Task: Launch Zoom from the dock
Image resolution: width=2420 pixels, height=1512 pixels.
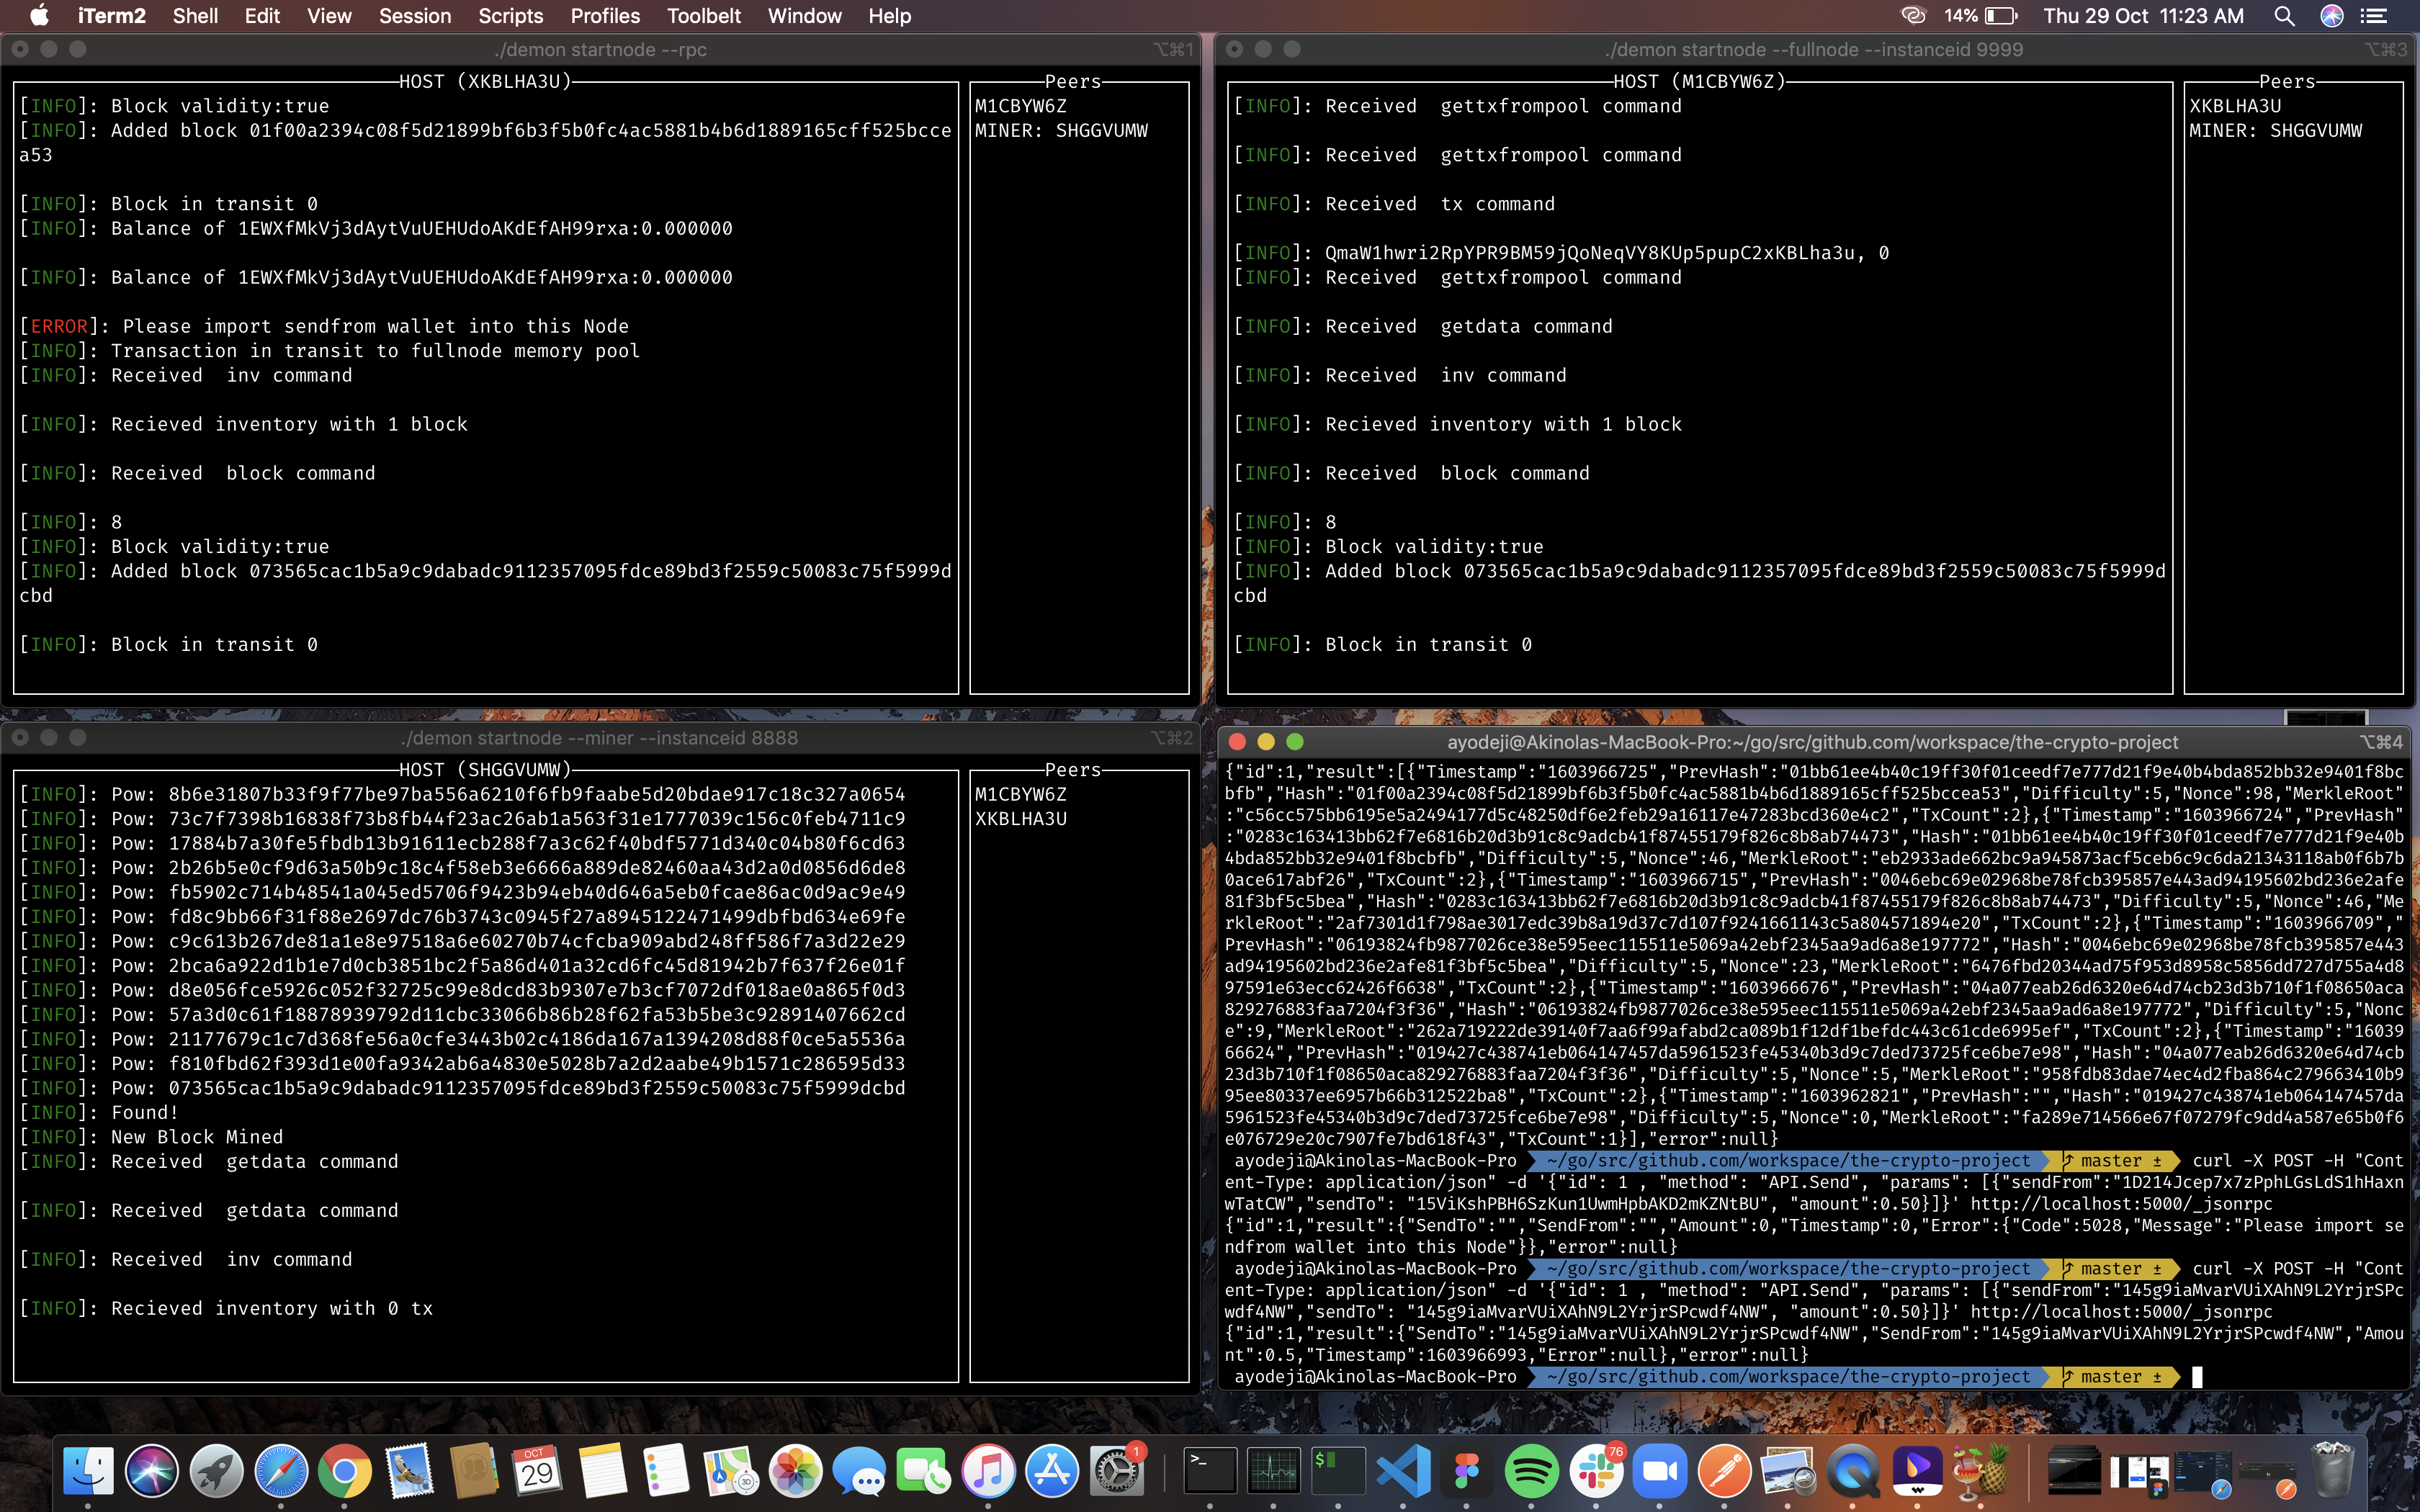Action: pyautogui.click(x=1660, y=1471)
